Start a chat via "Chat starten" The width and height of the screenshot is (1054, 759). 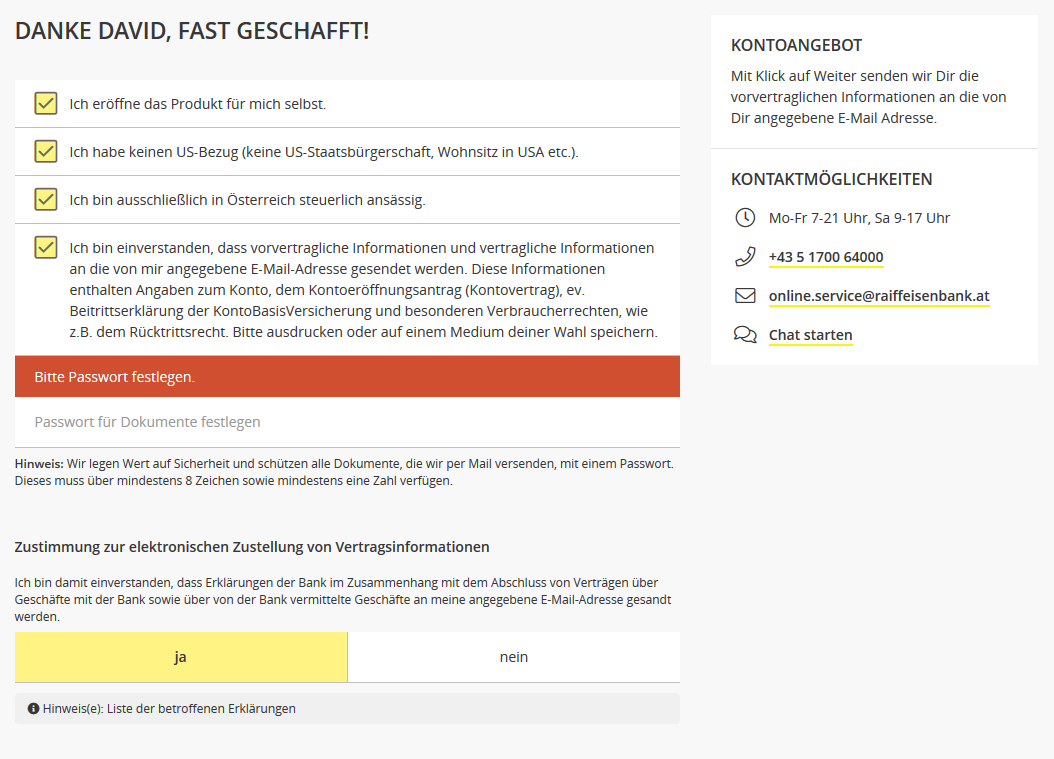pos(810,334)
